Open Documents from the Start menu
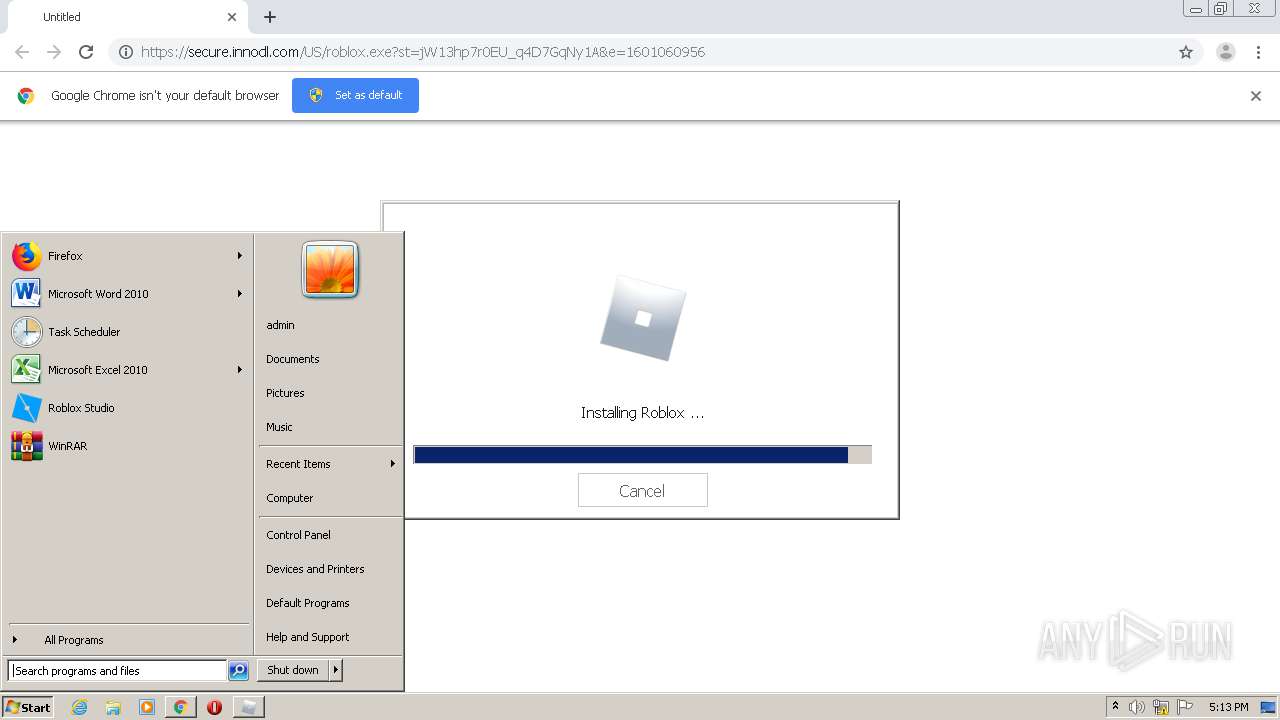1280x720 pixels. [293, 359]
